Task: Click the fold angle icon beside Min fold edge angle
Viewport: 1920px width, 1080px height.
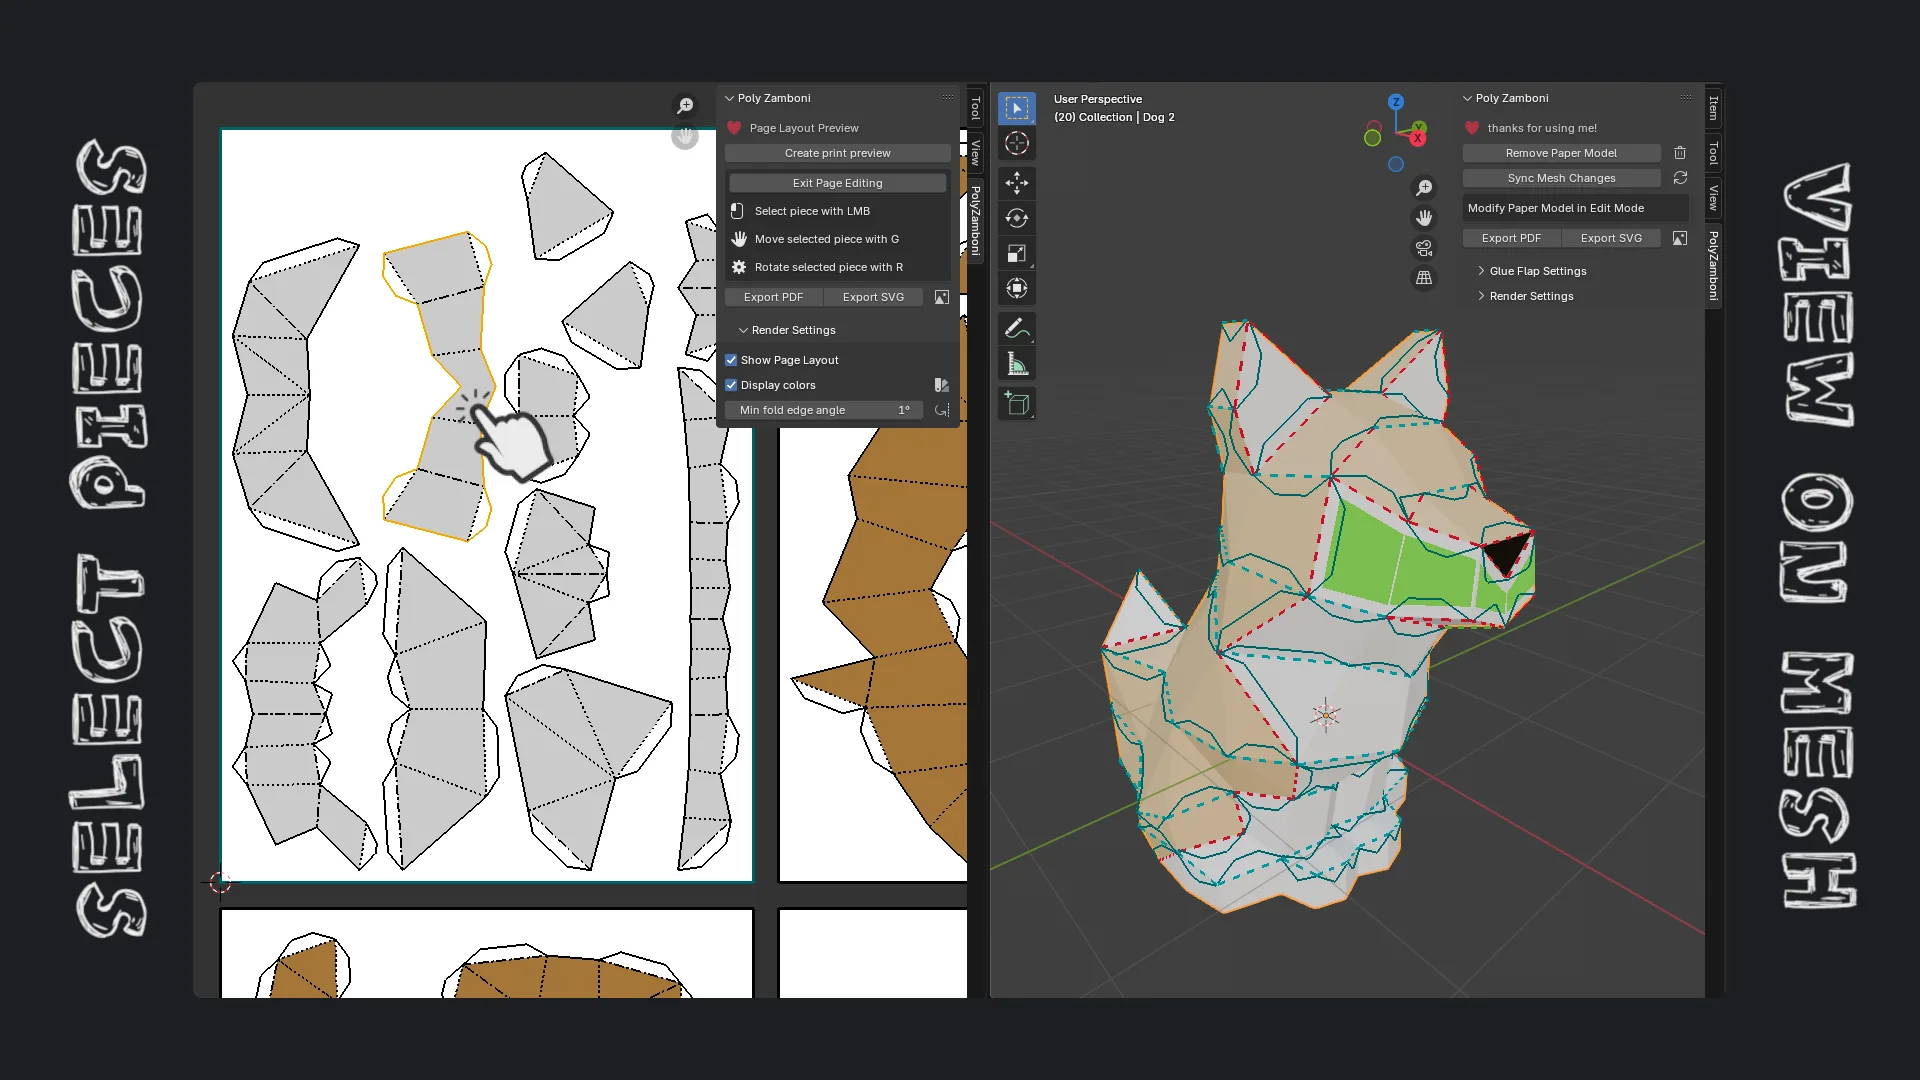Action: [x=941, y=410]
